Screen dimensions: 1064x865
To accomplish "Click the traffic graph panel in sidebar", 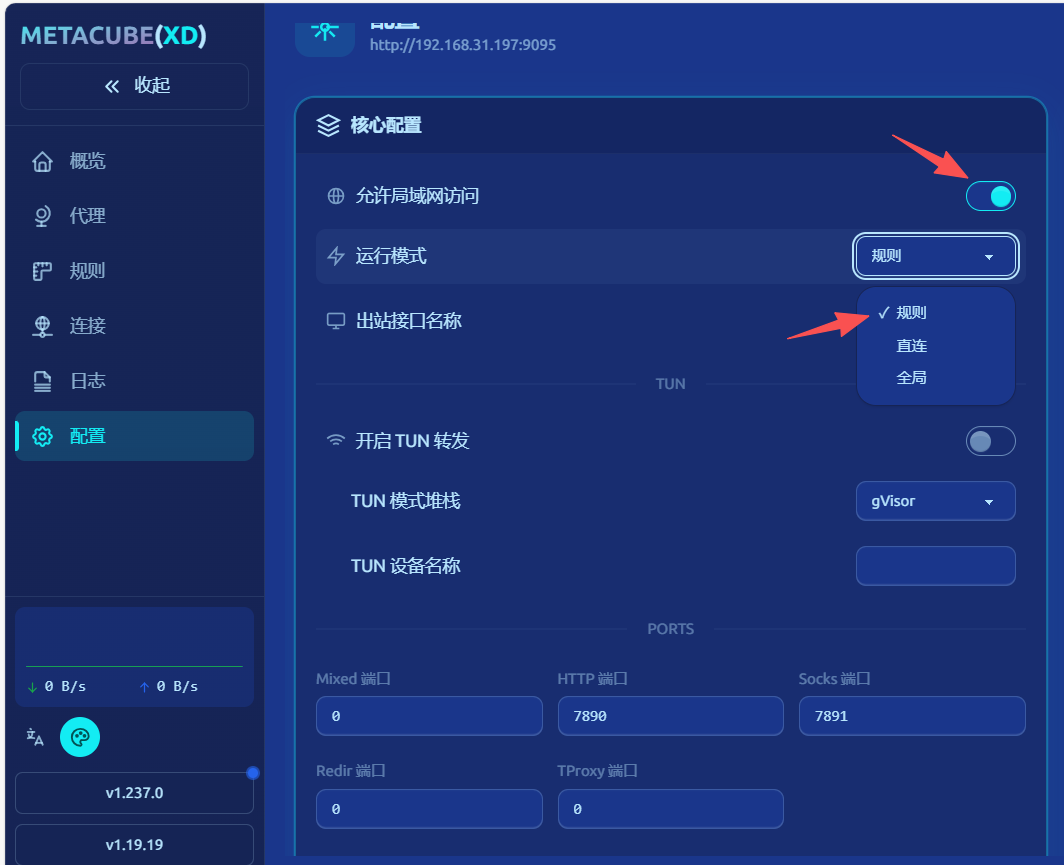I will pos(134,657).
